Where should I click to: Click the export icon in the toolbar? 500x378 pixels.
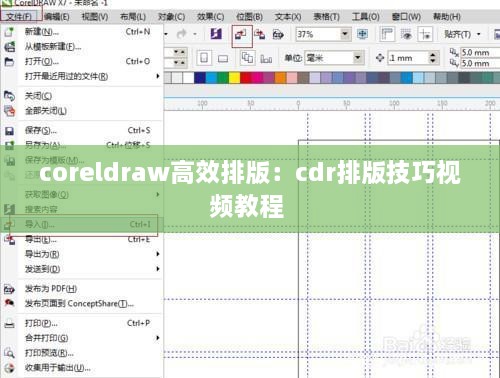pos(259,34)
